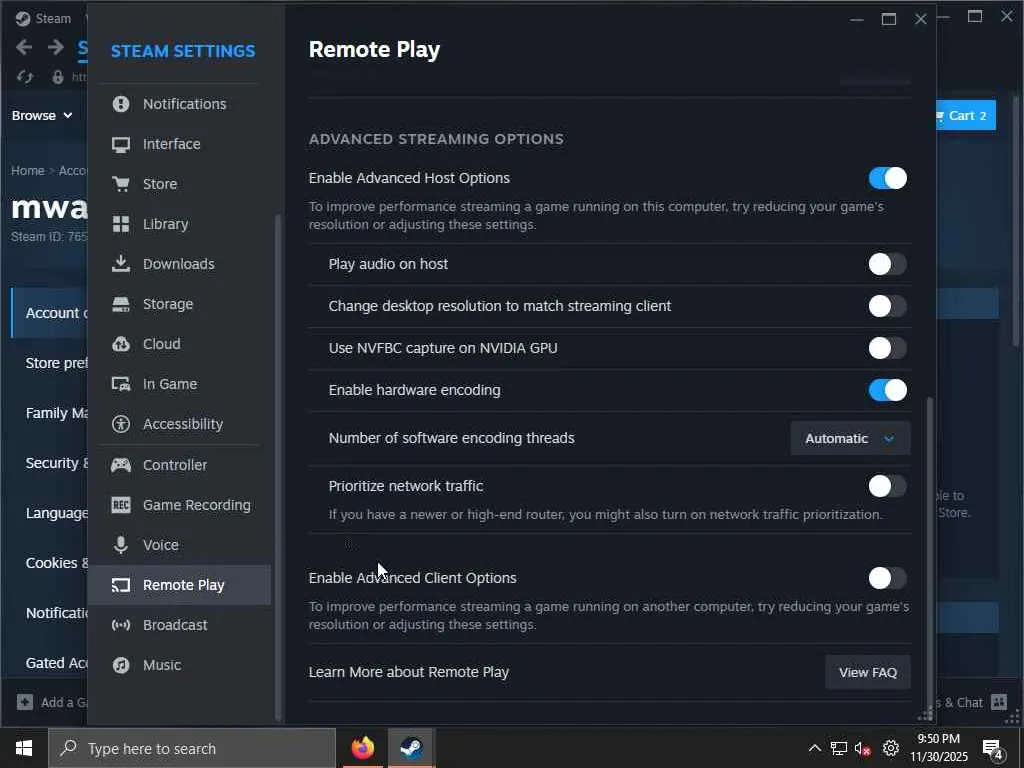The height and width of the screenshot is (768, 1024).
Task: Click the View FAQ button
Action: tap(867, 672)
